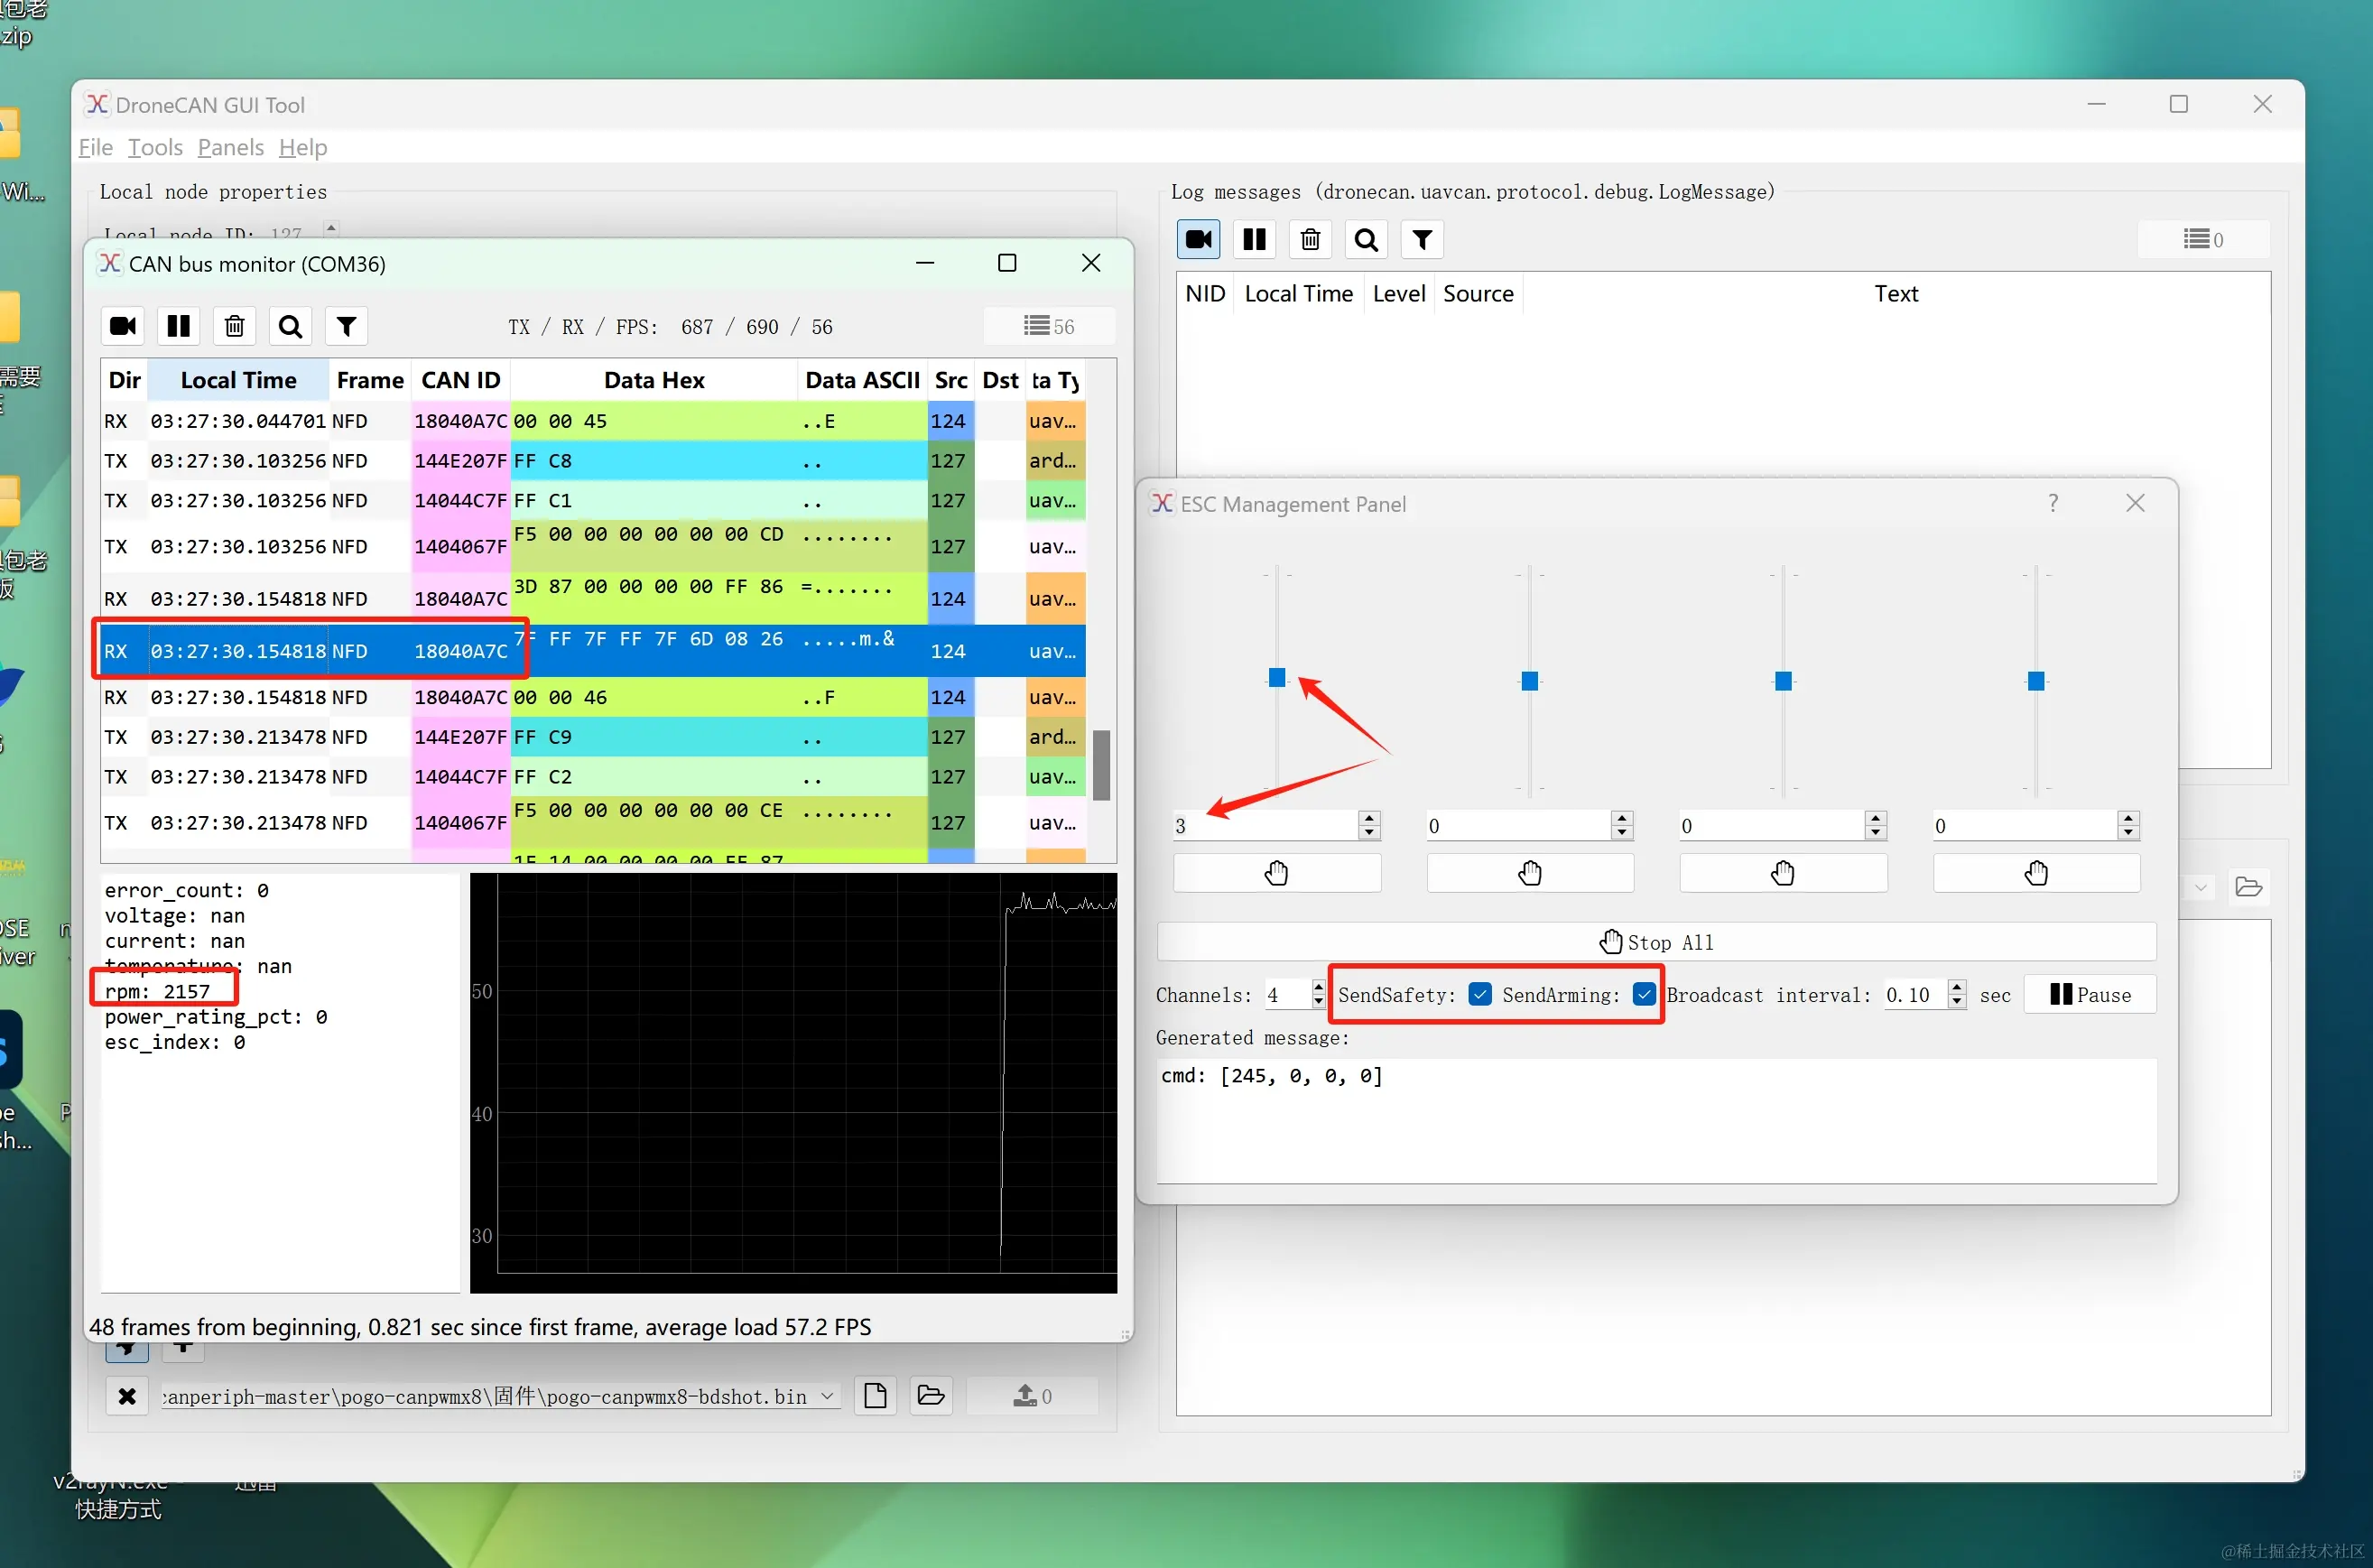Click the Pause button in ESC panel
The width and height of the screenshot is (2373, 1568).
point(2089,994)
